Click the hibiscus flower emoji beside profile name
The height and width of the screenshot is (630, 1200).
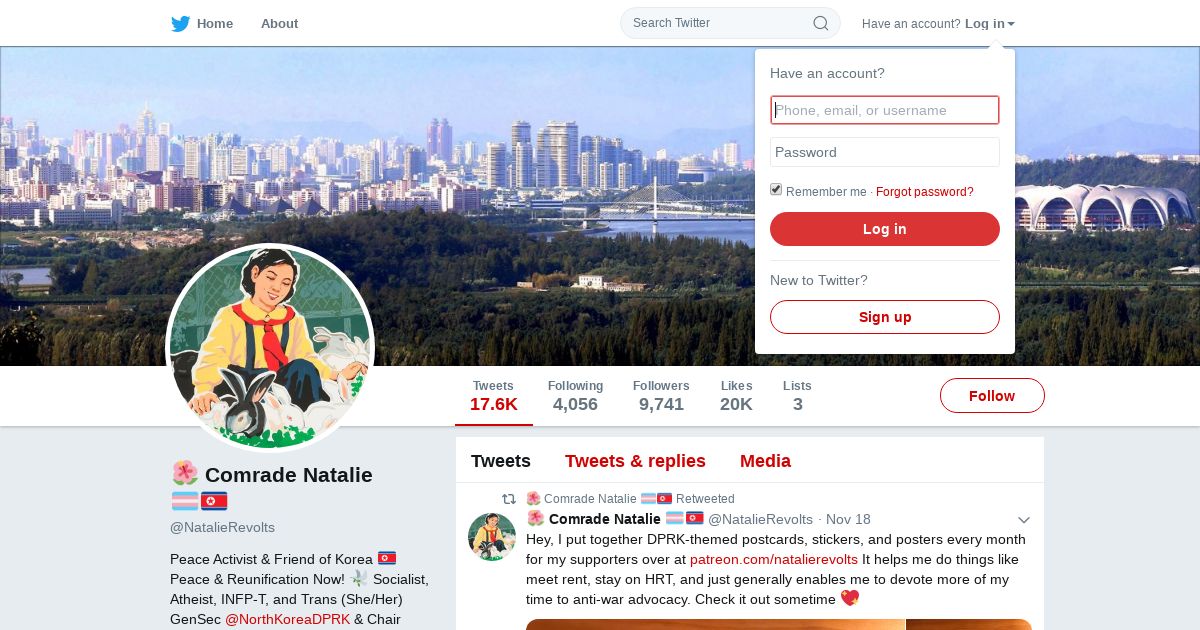pos(184,474)
